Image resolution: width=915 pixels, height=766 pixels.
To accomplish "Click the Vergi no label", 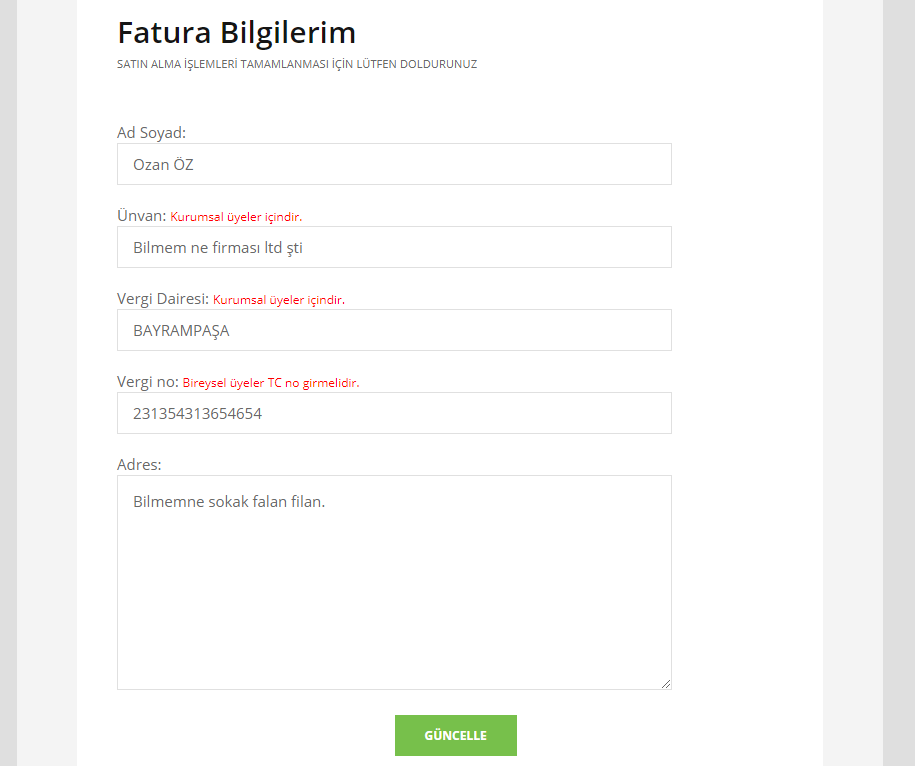I will pyautogui.click(x=145, y=380).
